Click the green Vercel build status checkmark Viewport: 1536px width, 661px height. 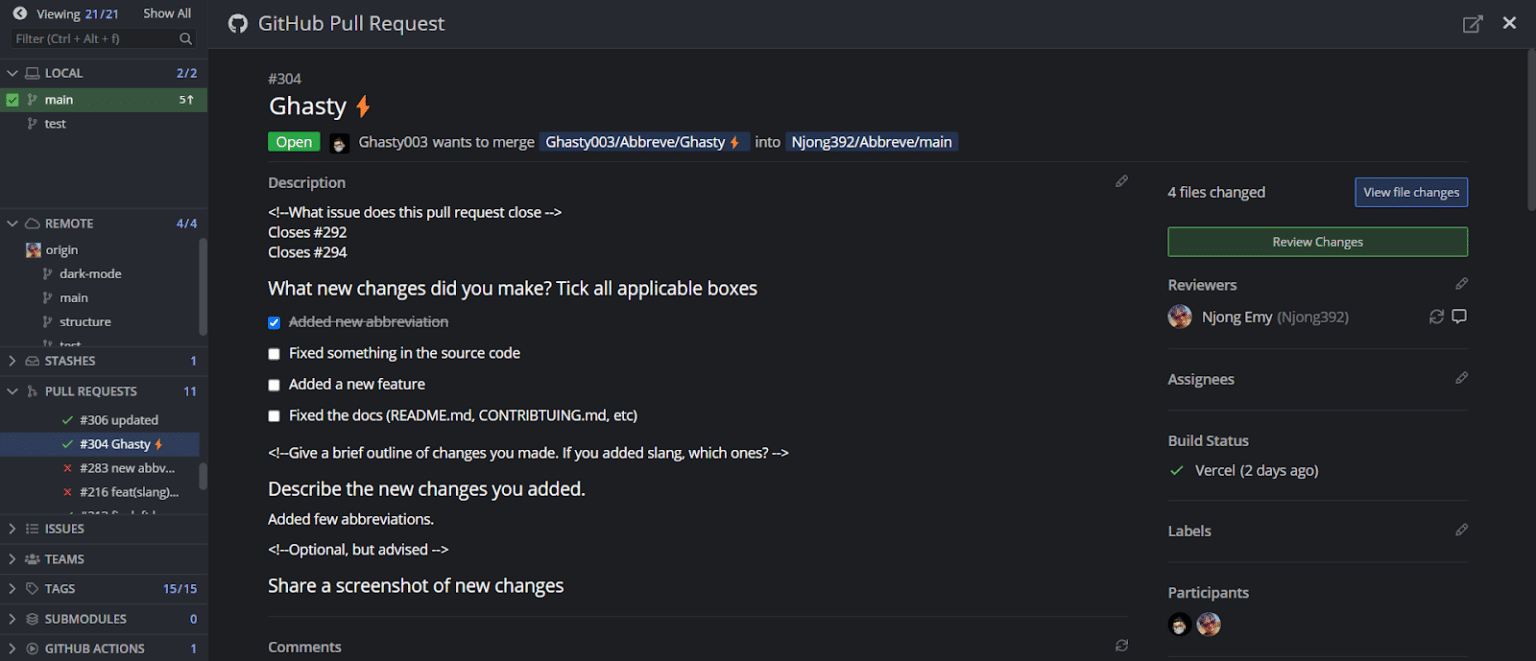1176,470
